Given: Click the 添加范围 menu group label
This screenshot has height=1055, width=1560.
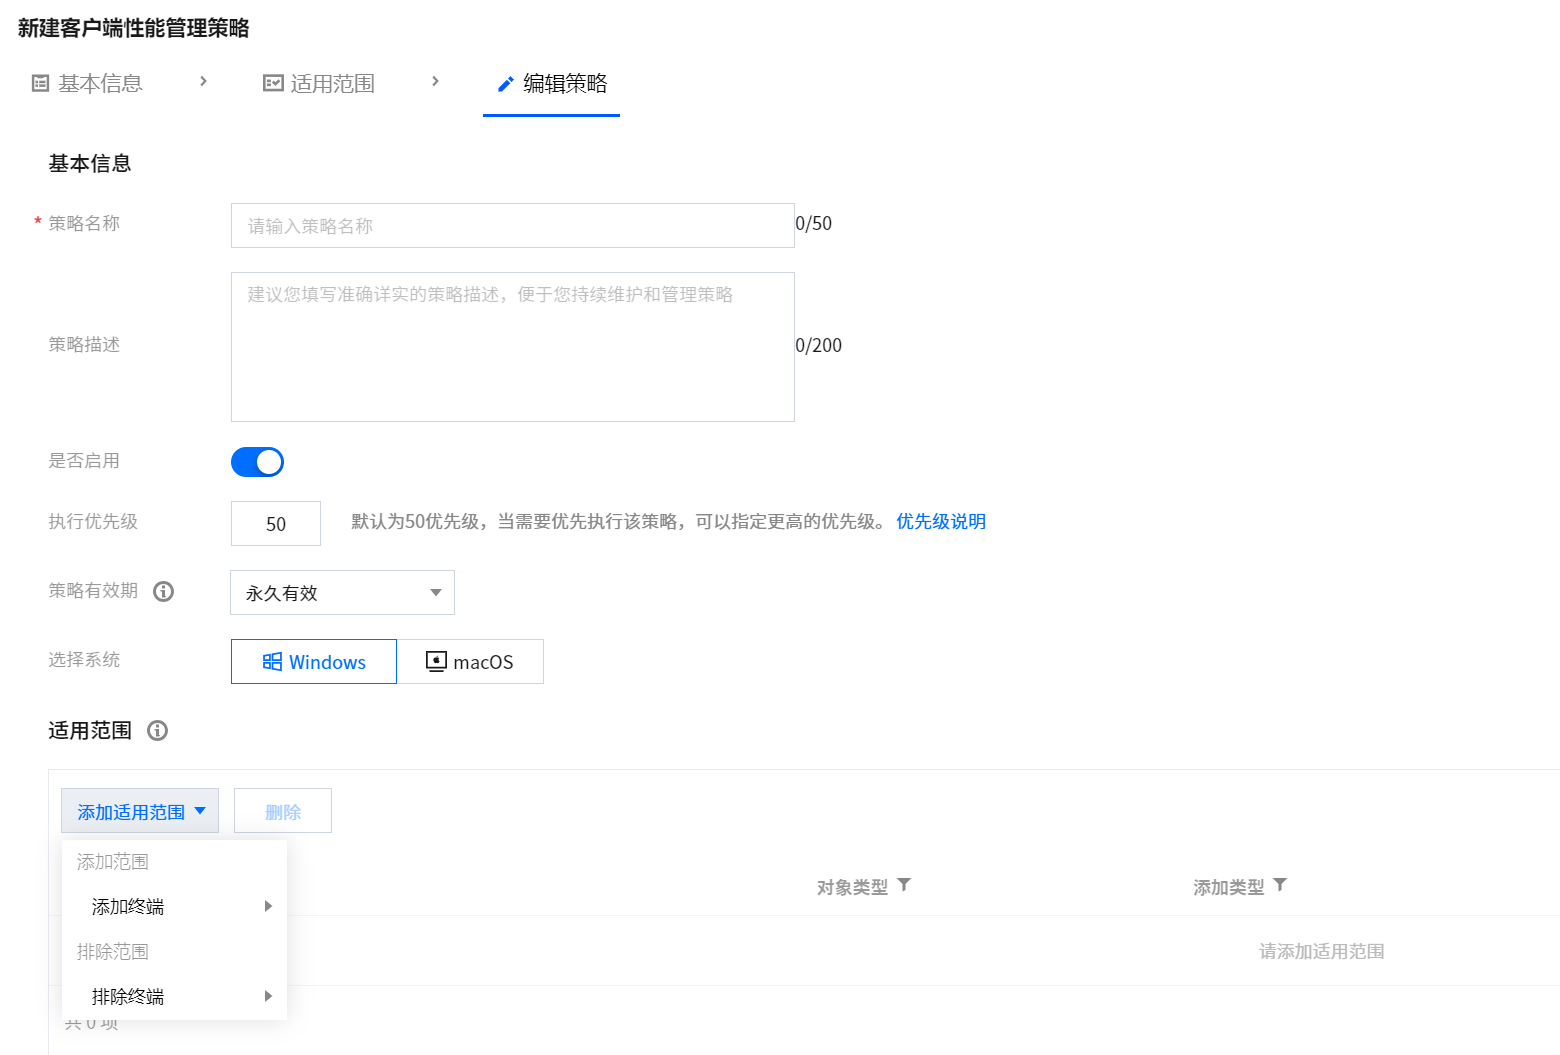Looking at the screenshot, I should pyautogui.click(x=113, y=862).
